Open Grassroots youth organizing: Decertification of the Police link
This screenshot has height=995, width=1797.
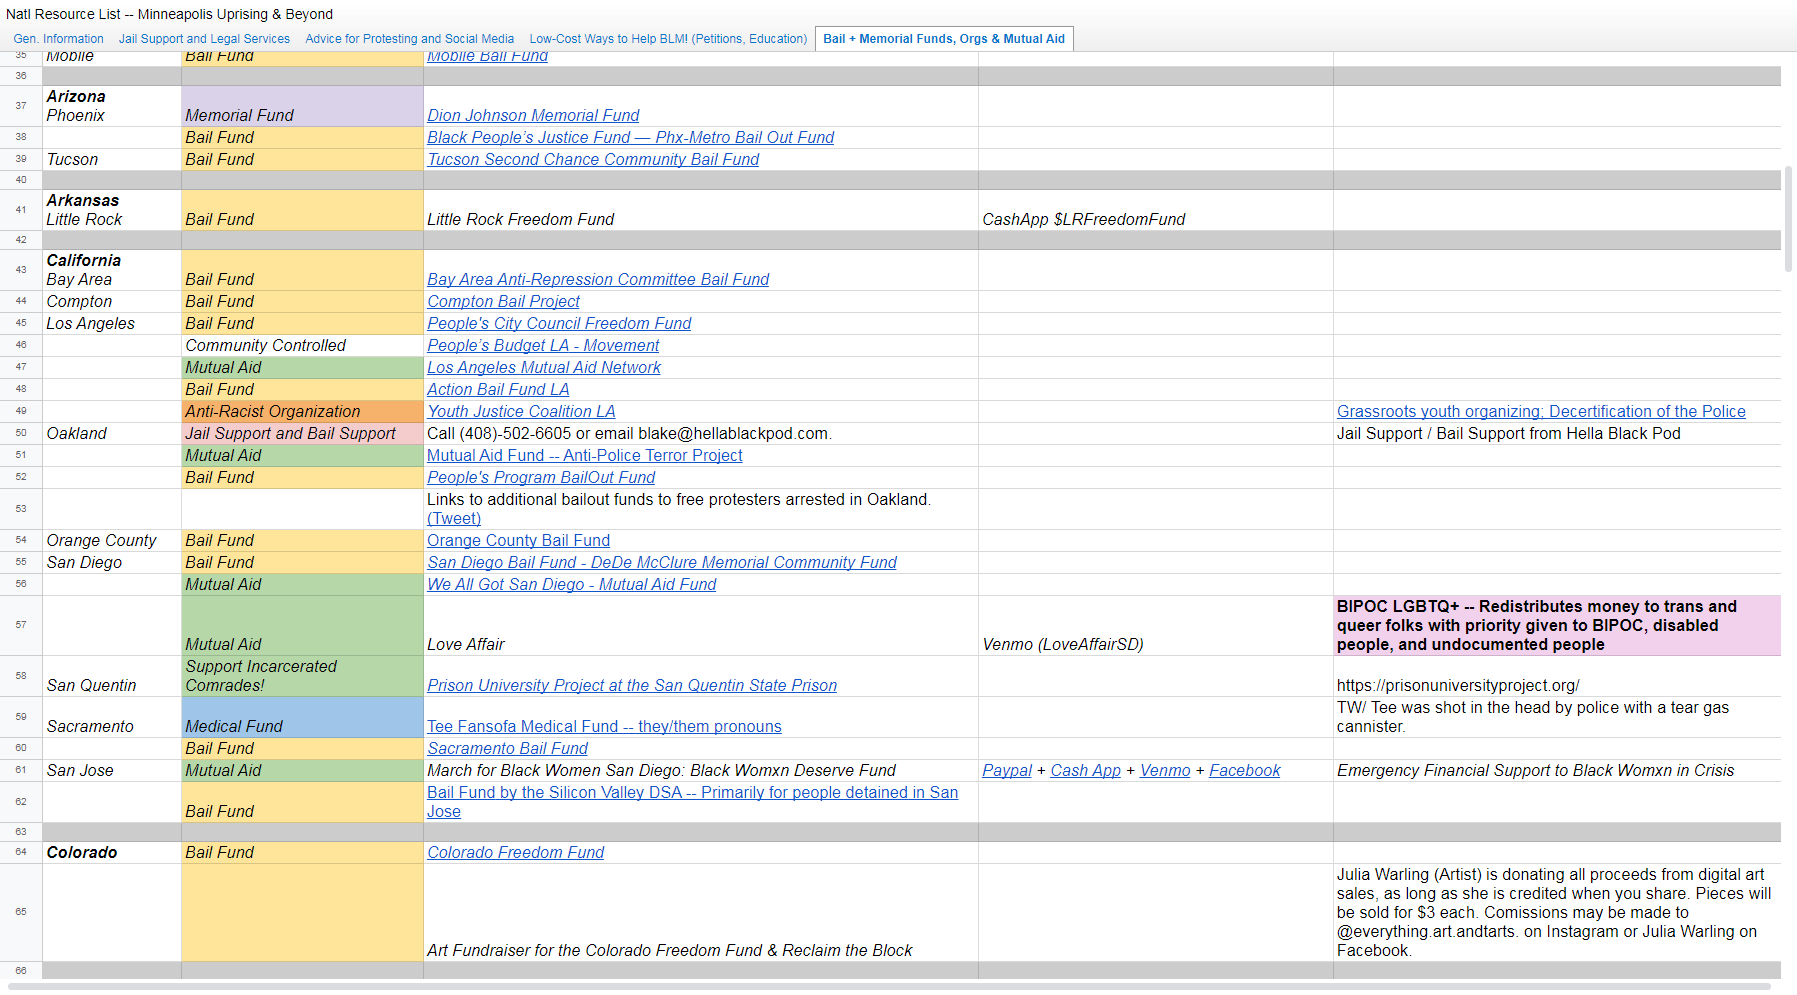[x=1541, y=412]
